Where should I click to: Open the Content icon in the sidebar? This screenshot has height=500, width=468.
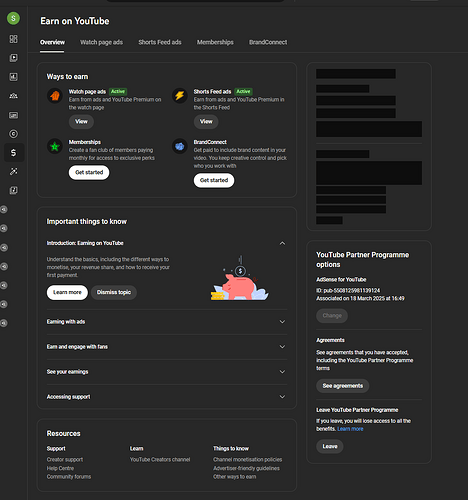pyautogui.click(x=13, y=58)
